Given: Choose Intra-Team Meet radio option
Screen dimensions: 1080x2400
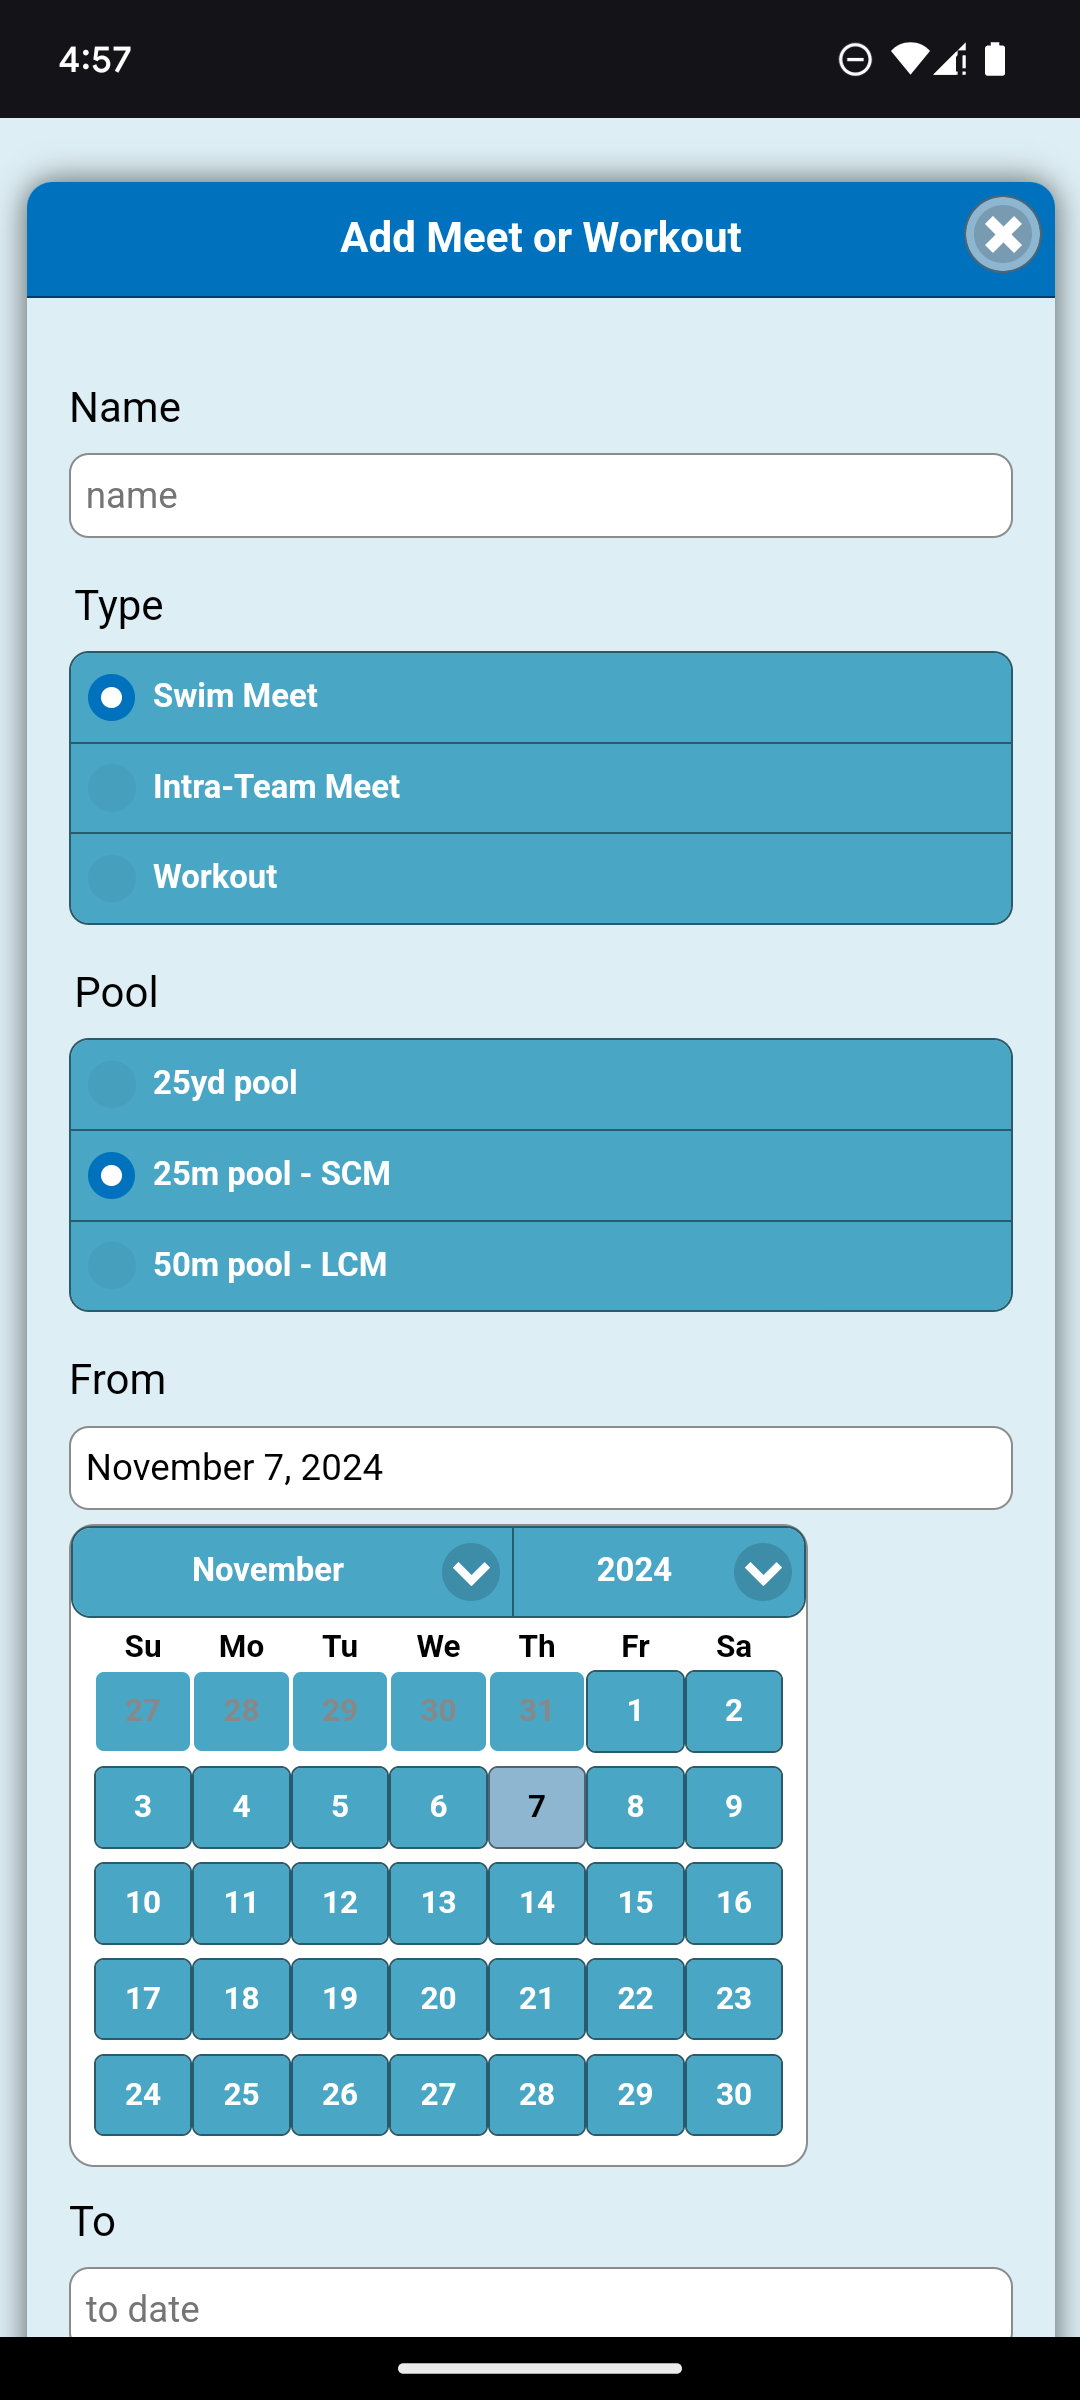Looking at the screenshot, I should [540, 788].
